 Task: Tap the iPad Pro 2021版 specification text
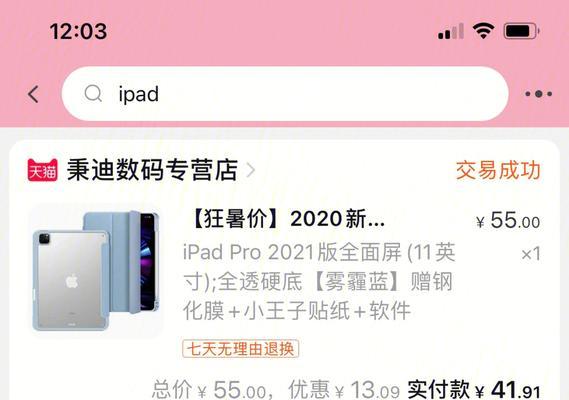click(x=319, y=281)
